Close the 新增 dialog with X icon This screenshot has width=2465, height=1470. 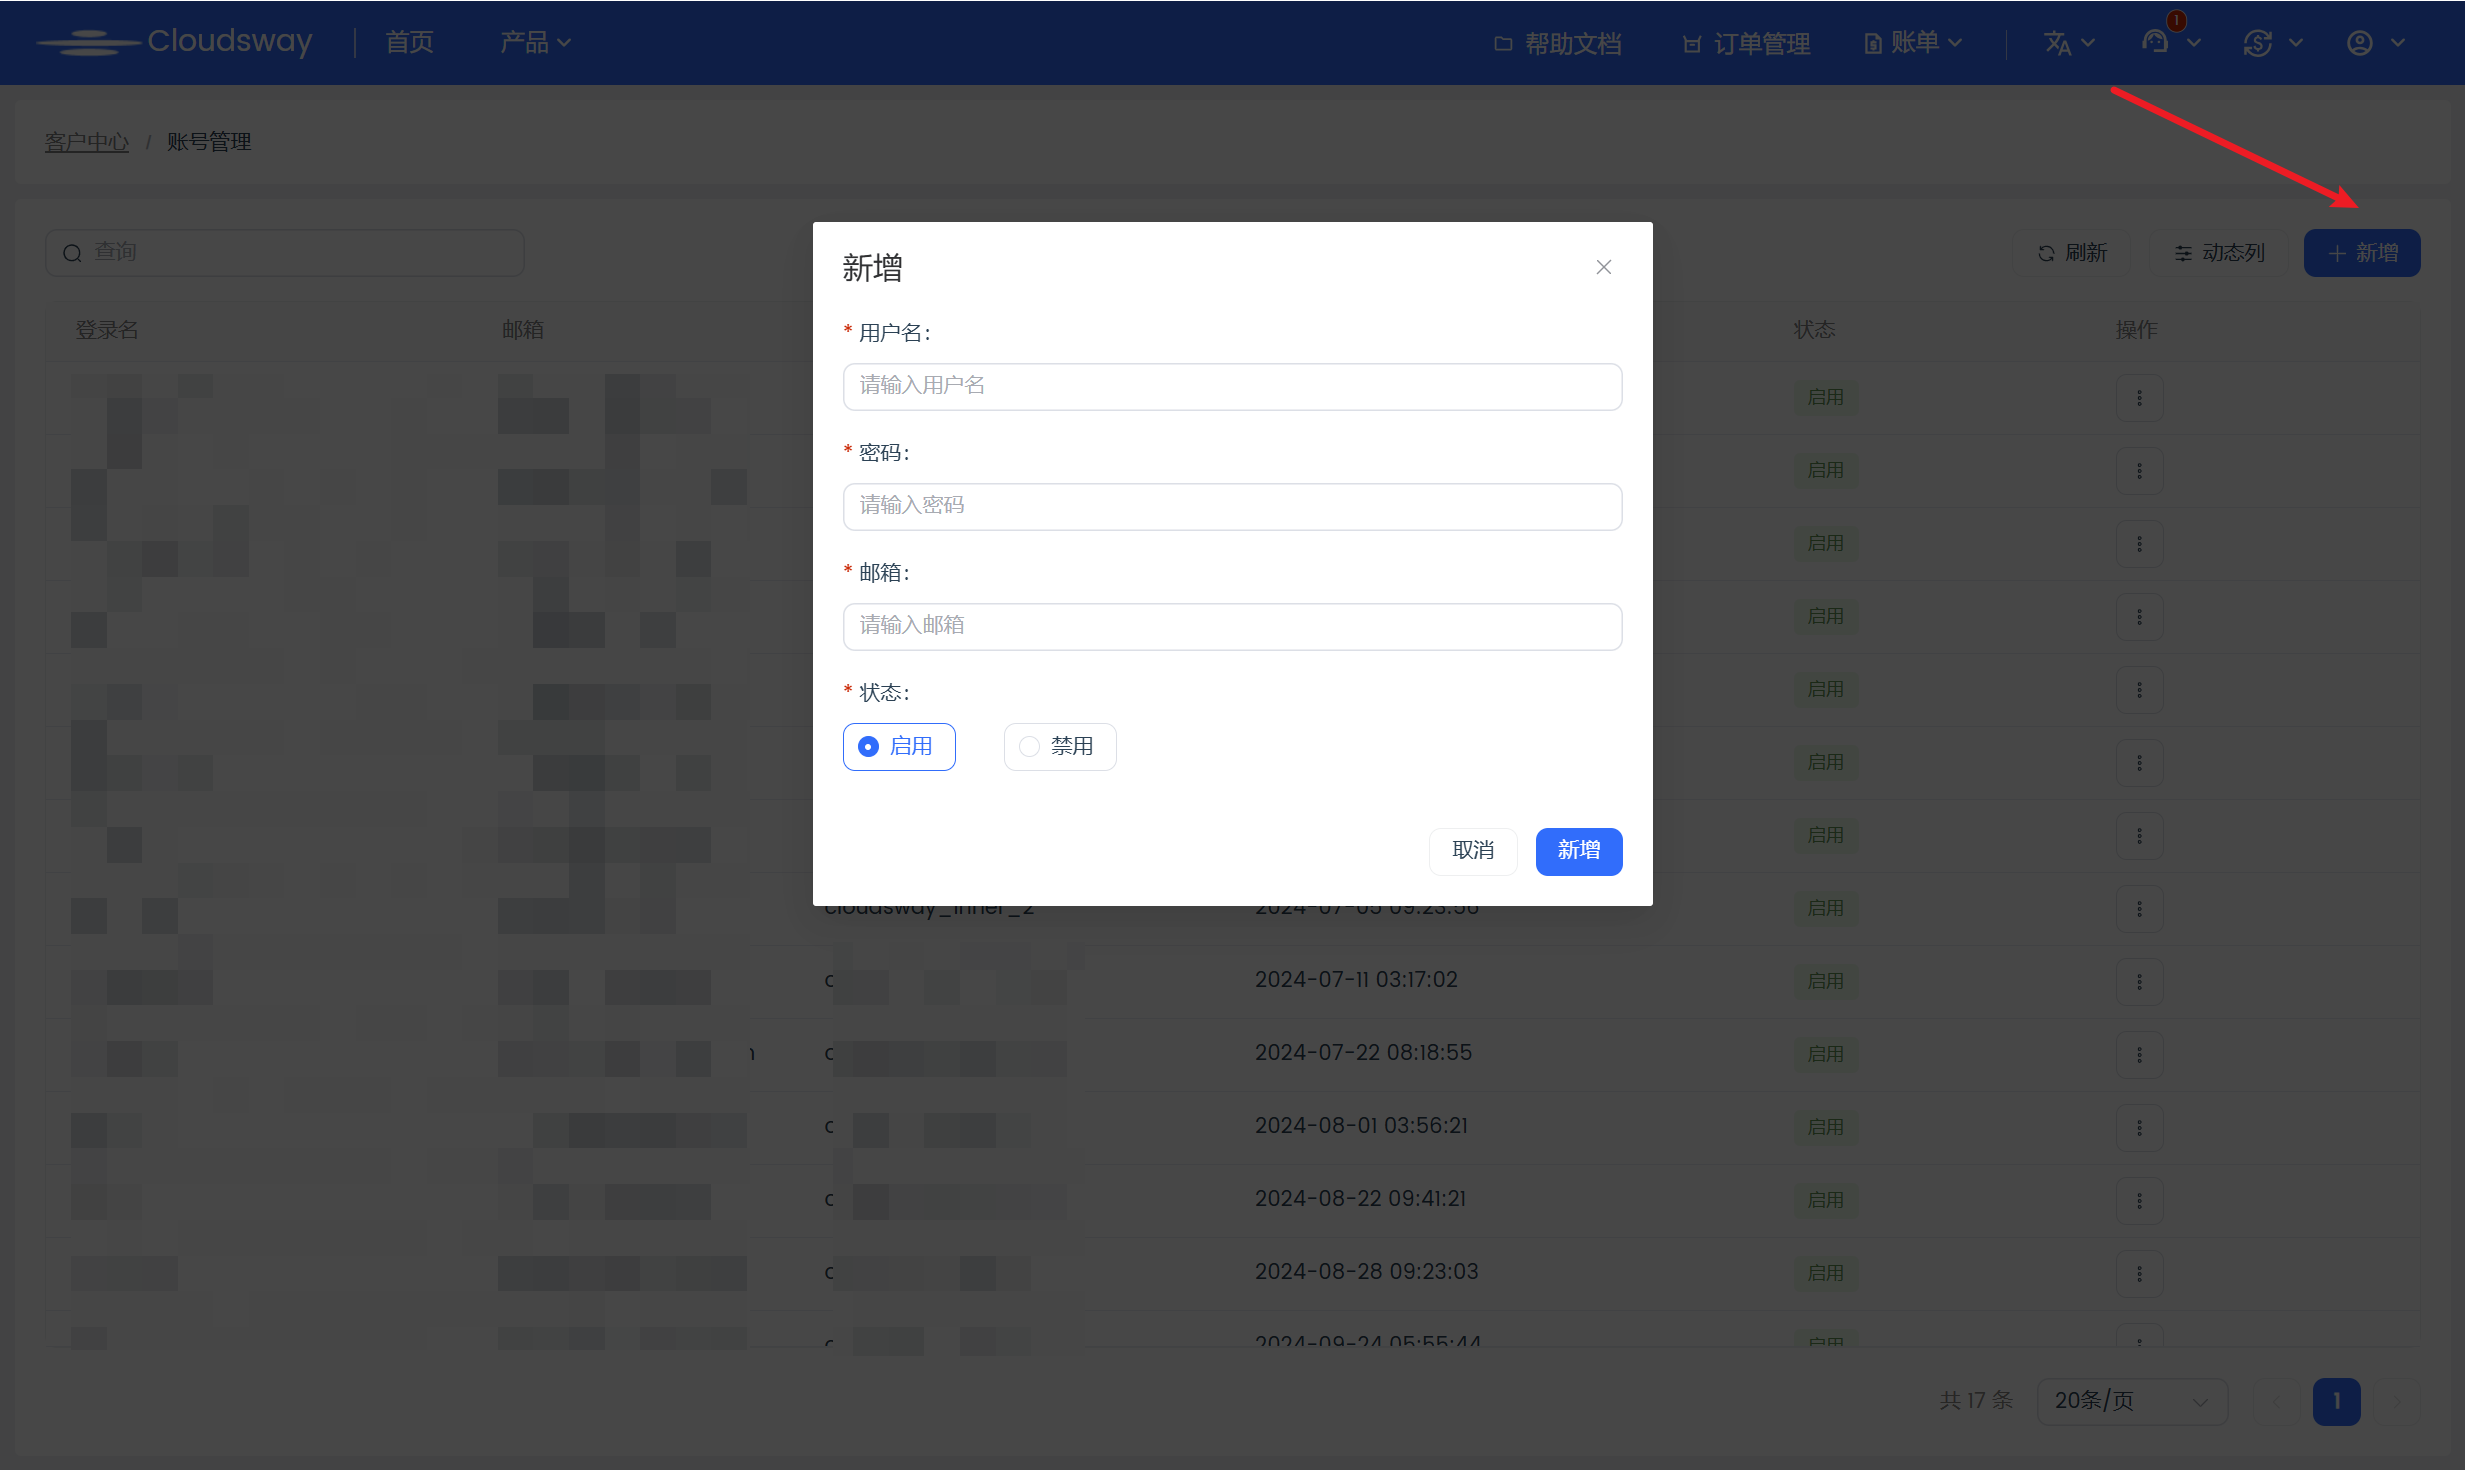coord(1603,267)
